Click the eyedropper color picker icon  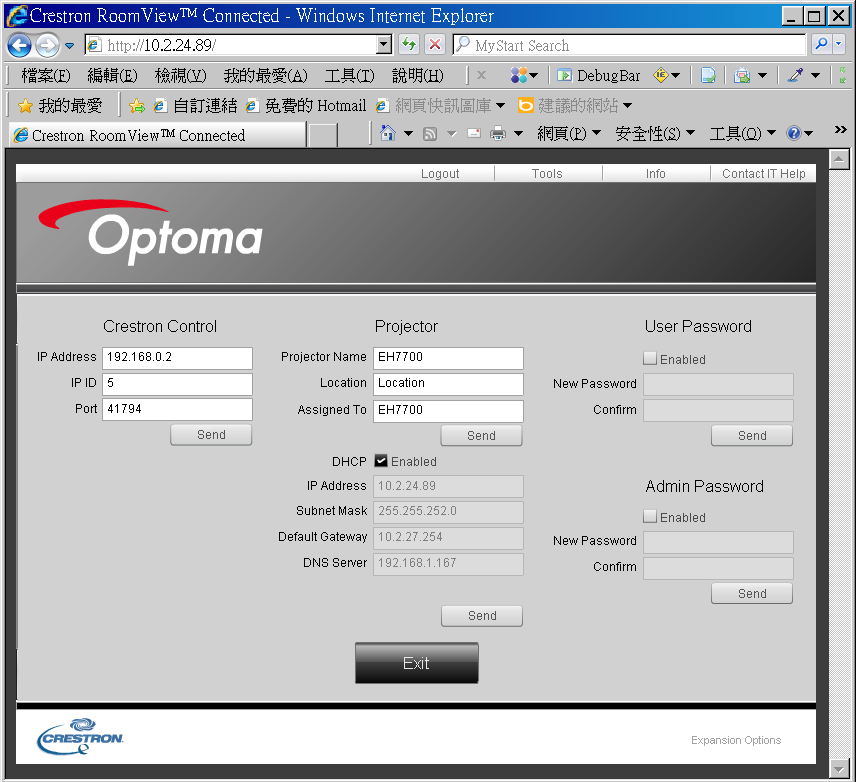click(x=795, y=75)
